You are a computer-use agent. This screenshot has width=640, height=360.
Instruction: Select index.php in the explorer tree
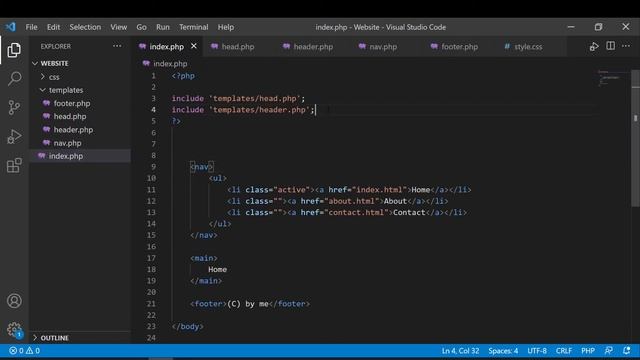pyautogui.click(x=80, y=156)
